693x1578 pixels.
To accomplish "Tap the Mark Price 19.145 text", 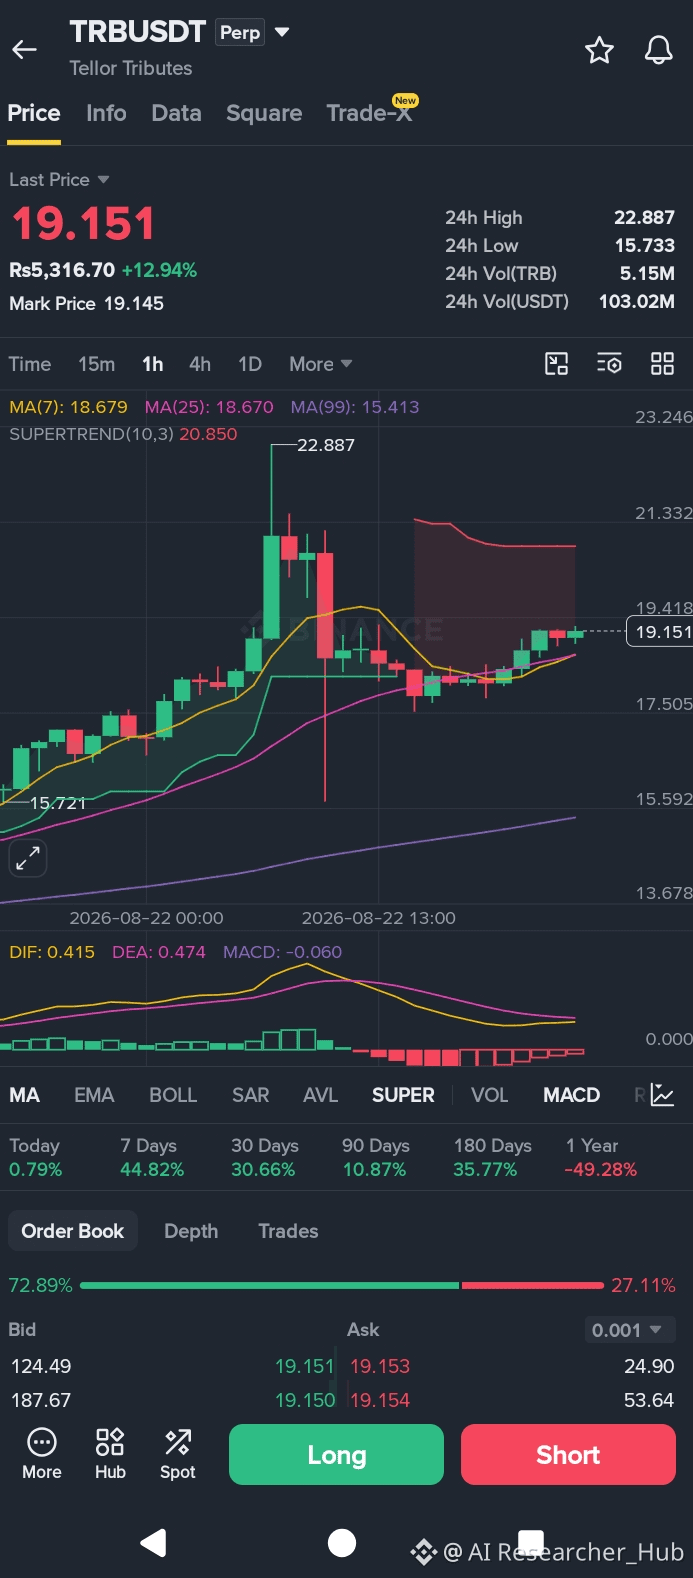I will pos(86,303).
